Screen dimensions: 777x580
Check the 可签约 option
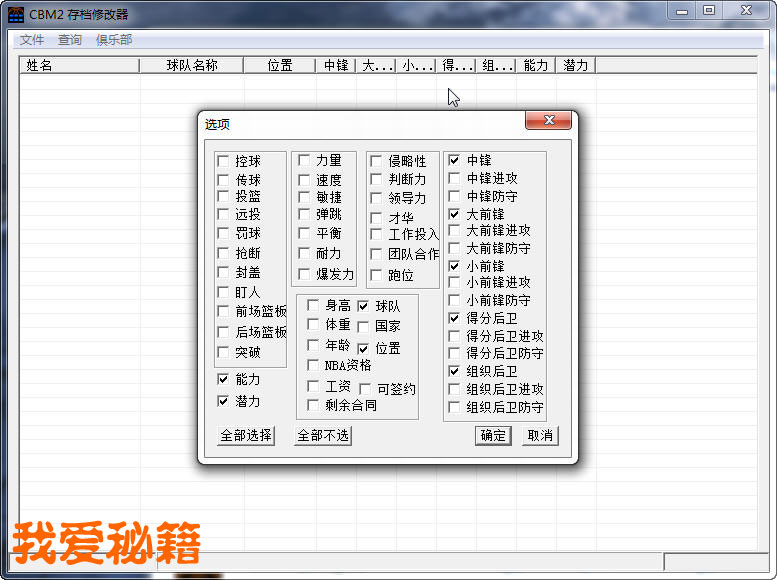coord(365,389)
